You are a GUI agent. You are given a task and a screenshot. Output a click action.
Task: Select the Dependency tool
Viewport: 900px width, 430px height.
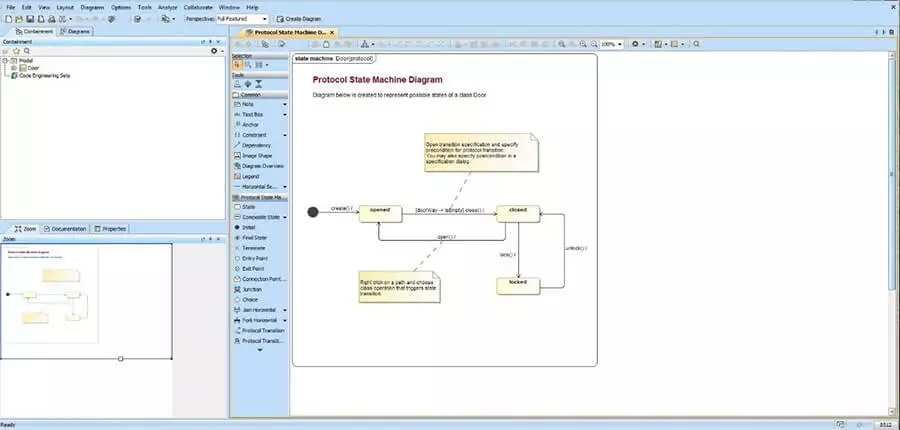(253, 145)
